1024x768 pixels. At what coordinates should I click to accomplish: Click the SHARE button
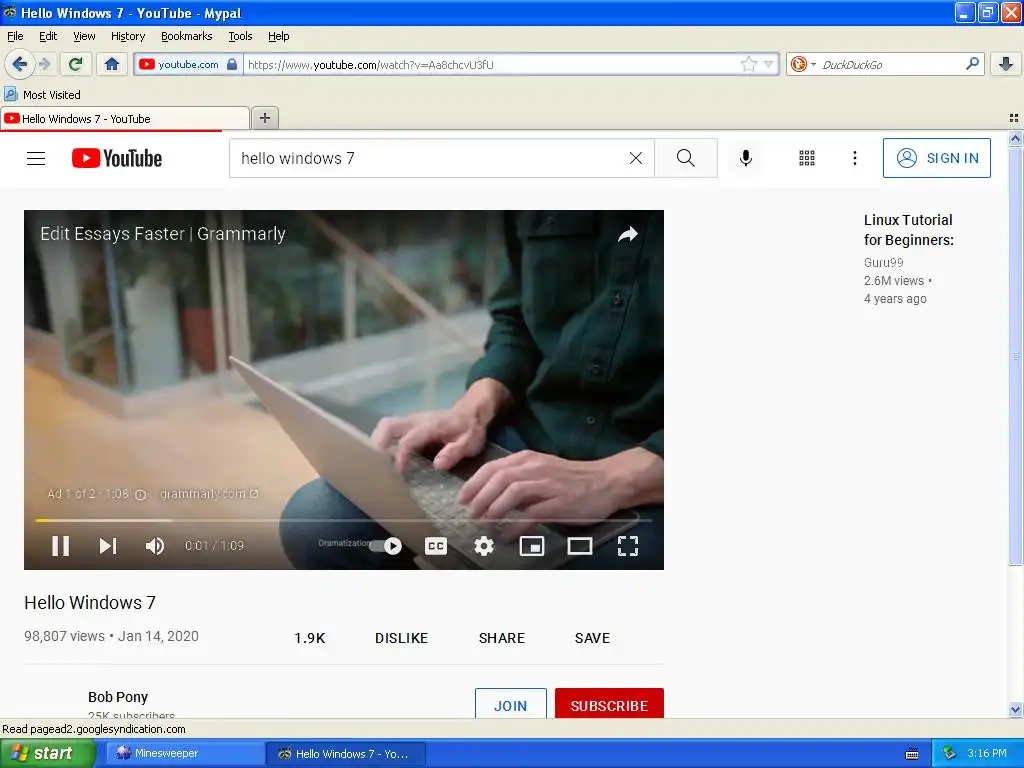click(502, 638)
